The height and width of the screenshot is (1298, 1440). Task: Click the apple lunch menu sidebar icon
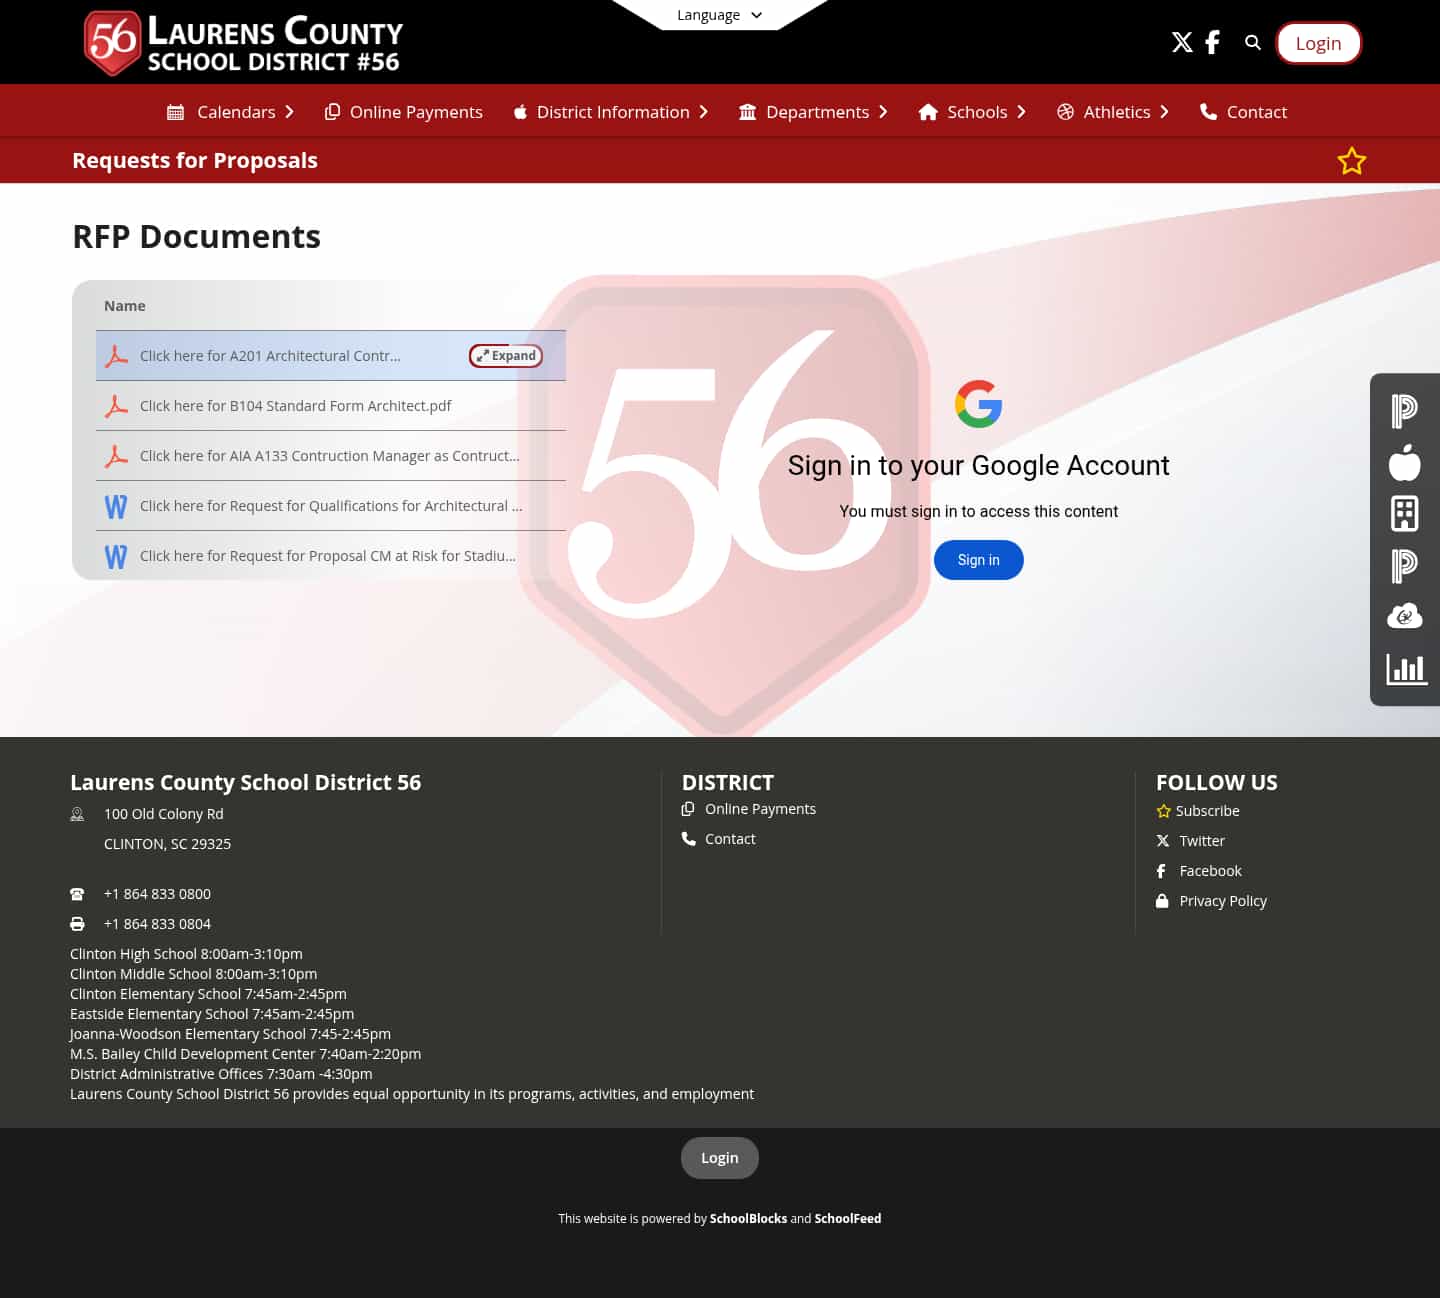[1404, 463]
